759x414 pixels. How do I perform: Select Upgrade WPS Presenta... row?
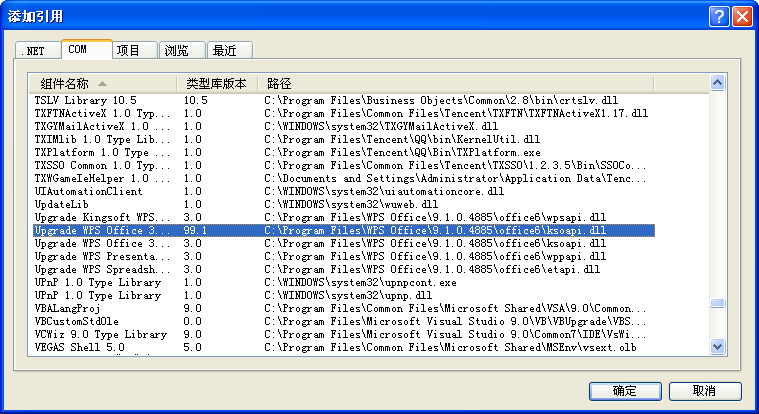pyautogui.click(x=344, y=257)
